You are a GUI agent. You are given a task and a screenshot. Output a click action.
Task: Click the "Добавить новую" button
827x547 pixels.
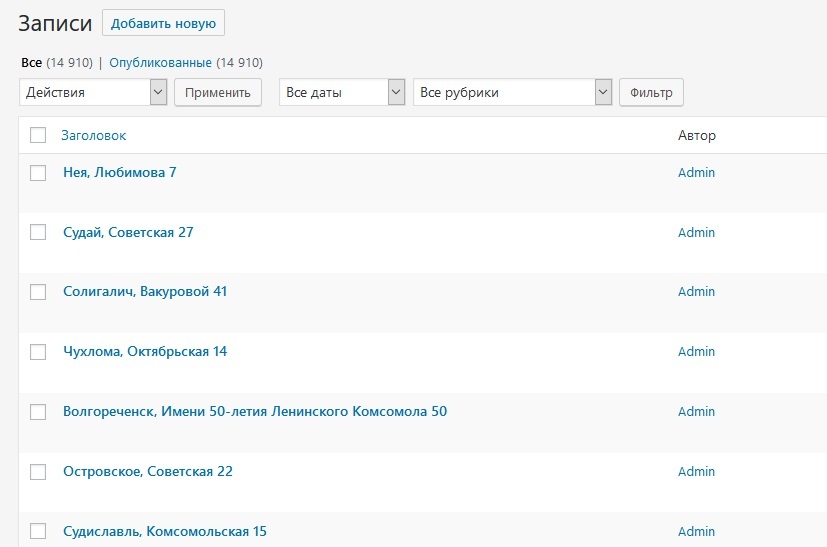(163, 23)
